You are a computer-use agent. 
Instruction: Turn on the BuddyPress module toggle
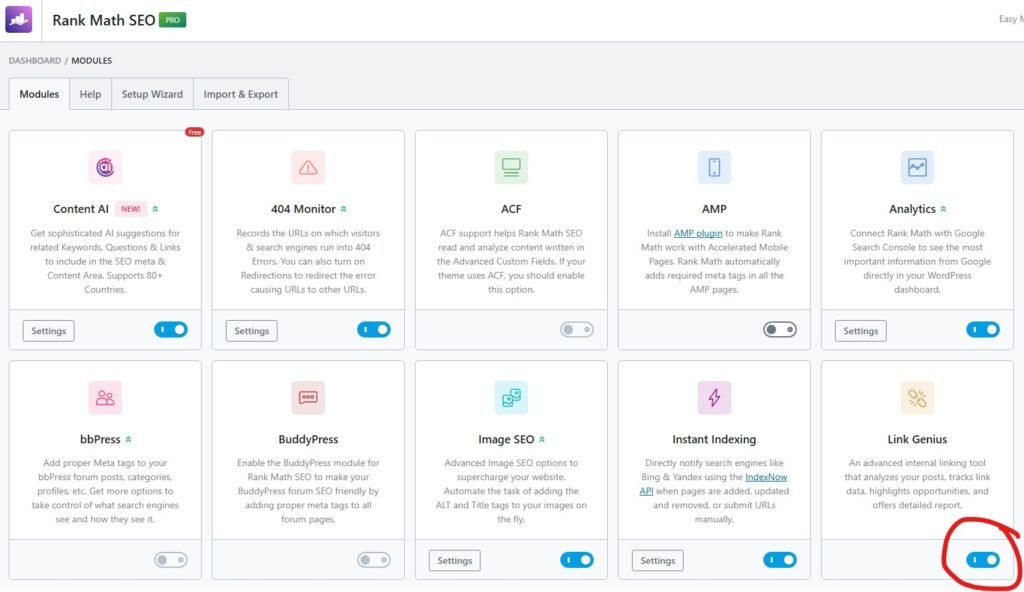pyautogui.click(x=374, y=560)
